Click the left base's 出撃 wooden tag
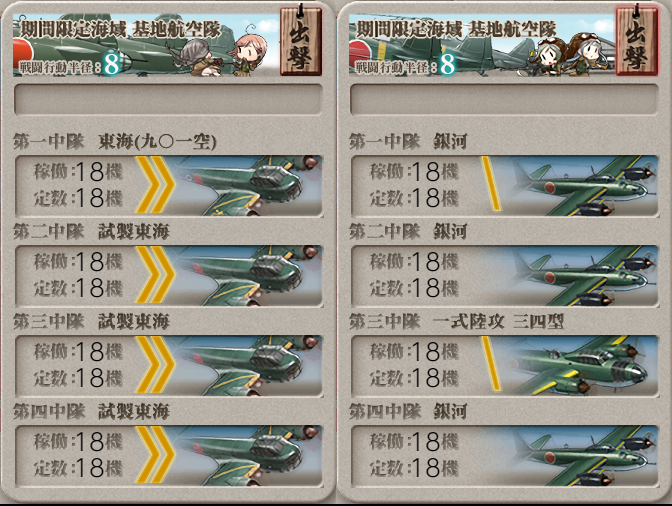 (301, 41)
